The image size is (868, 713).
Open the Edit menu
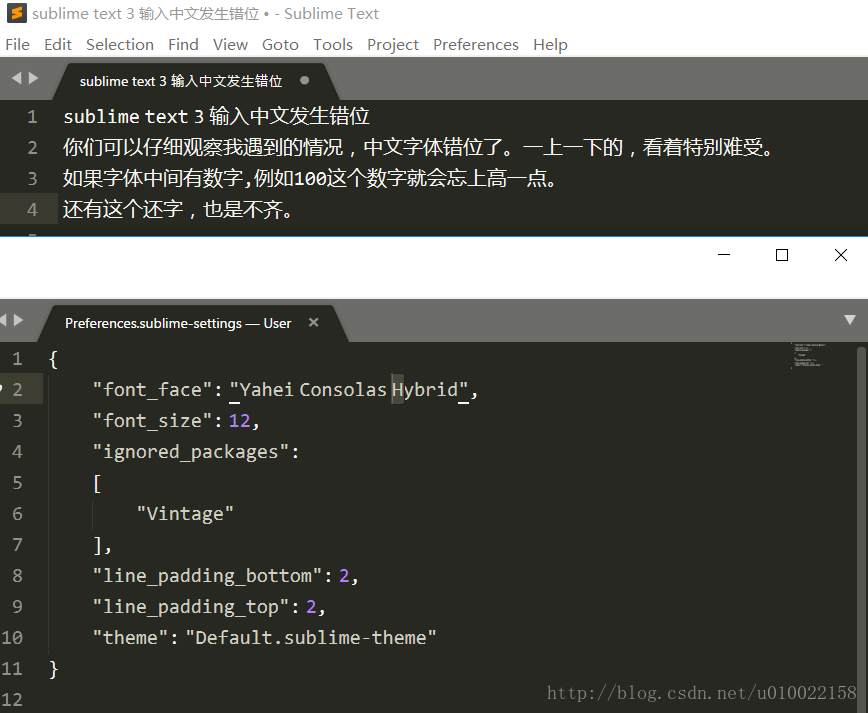pos(58,44)
